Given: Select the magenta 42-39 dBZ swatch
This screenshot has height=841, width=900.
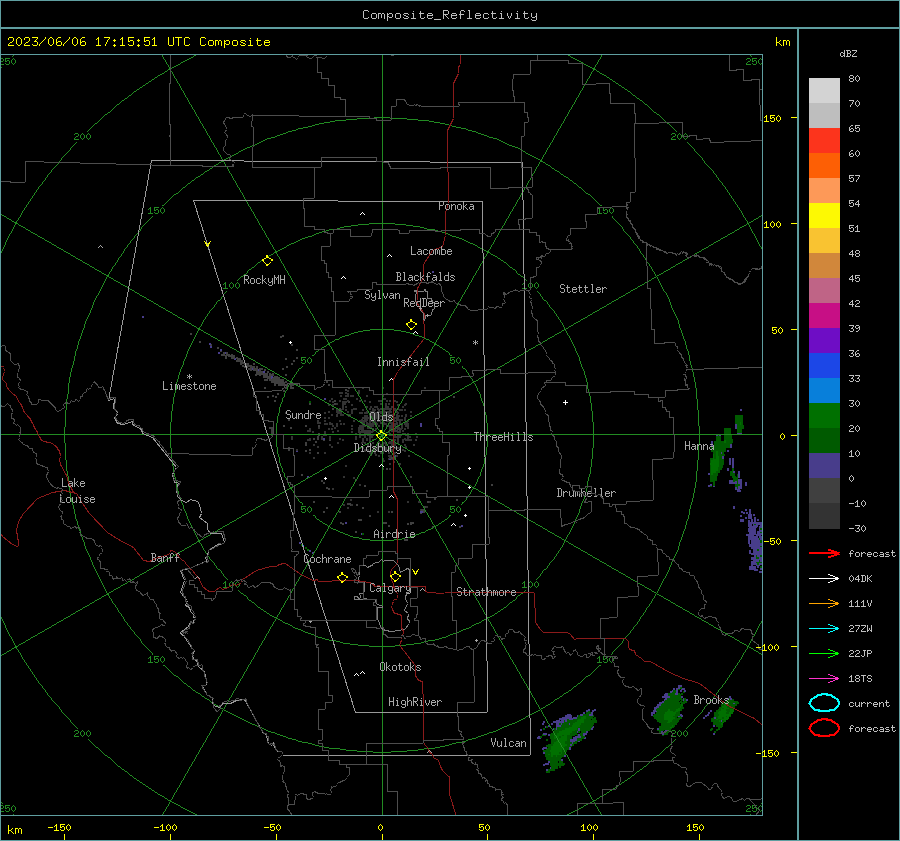Looking at the screenshot, I should pos(824,316).
